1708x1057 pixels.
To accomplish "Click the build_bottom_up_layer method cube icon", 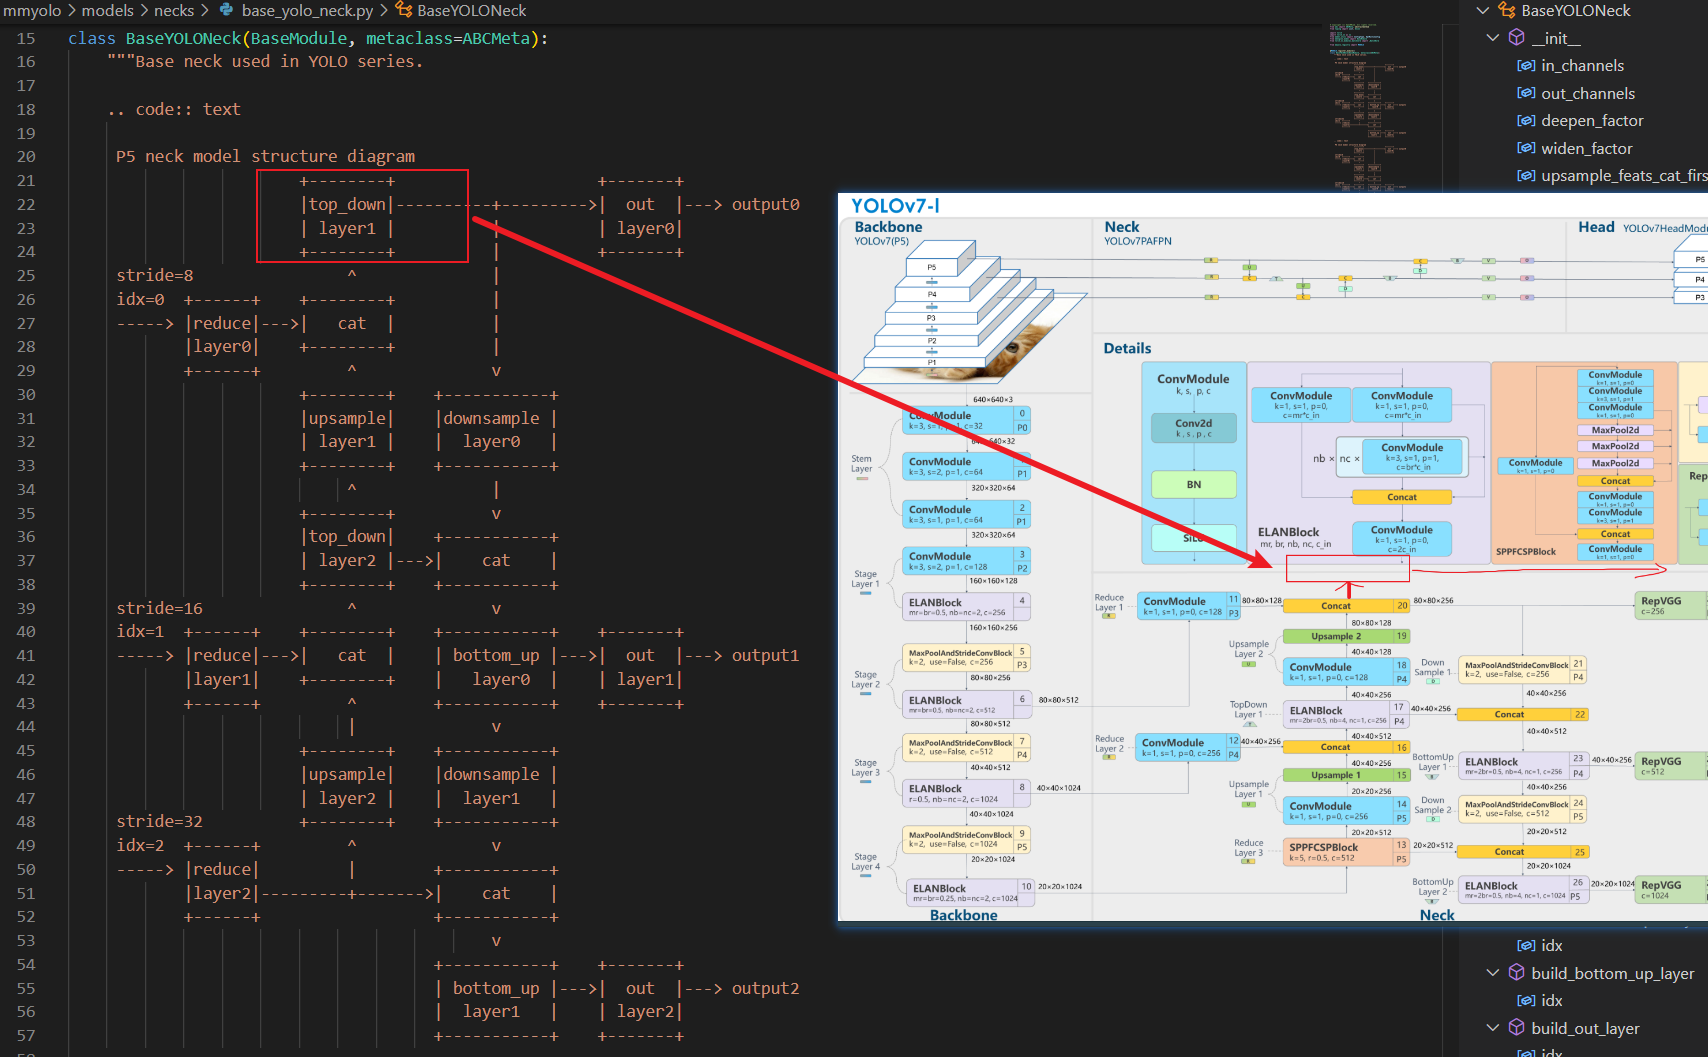I will [1516, 972].
